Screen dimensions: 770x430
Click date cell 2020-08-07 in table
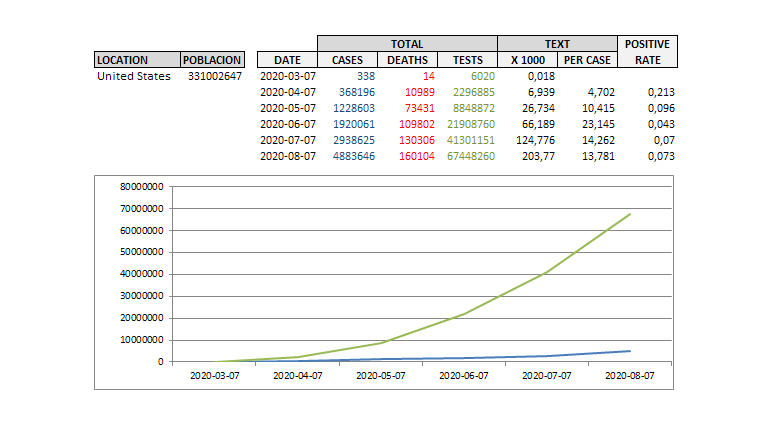tap(288, 156)
